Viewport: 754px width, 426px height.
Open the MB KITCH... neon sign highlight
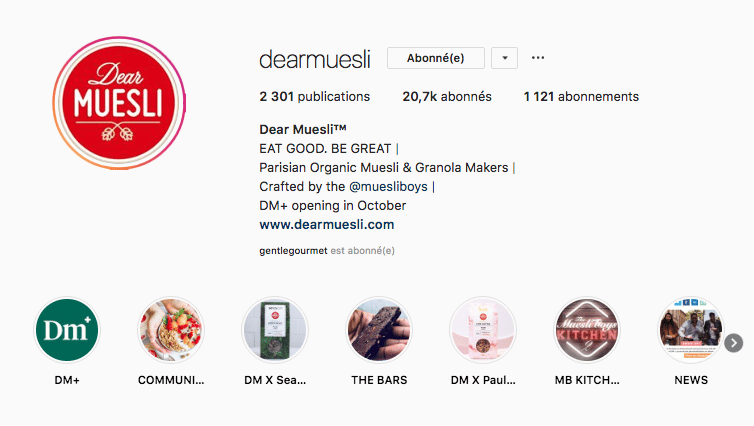(587, 330)
